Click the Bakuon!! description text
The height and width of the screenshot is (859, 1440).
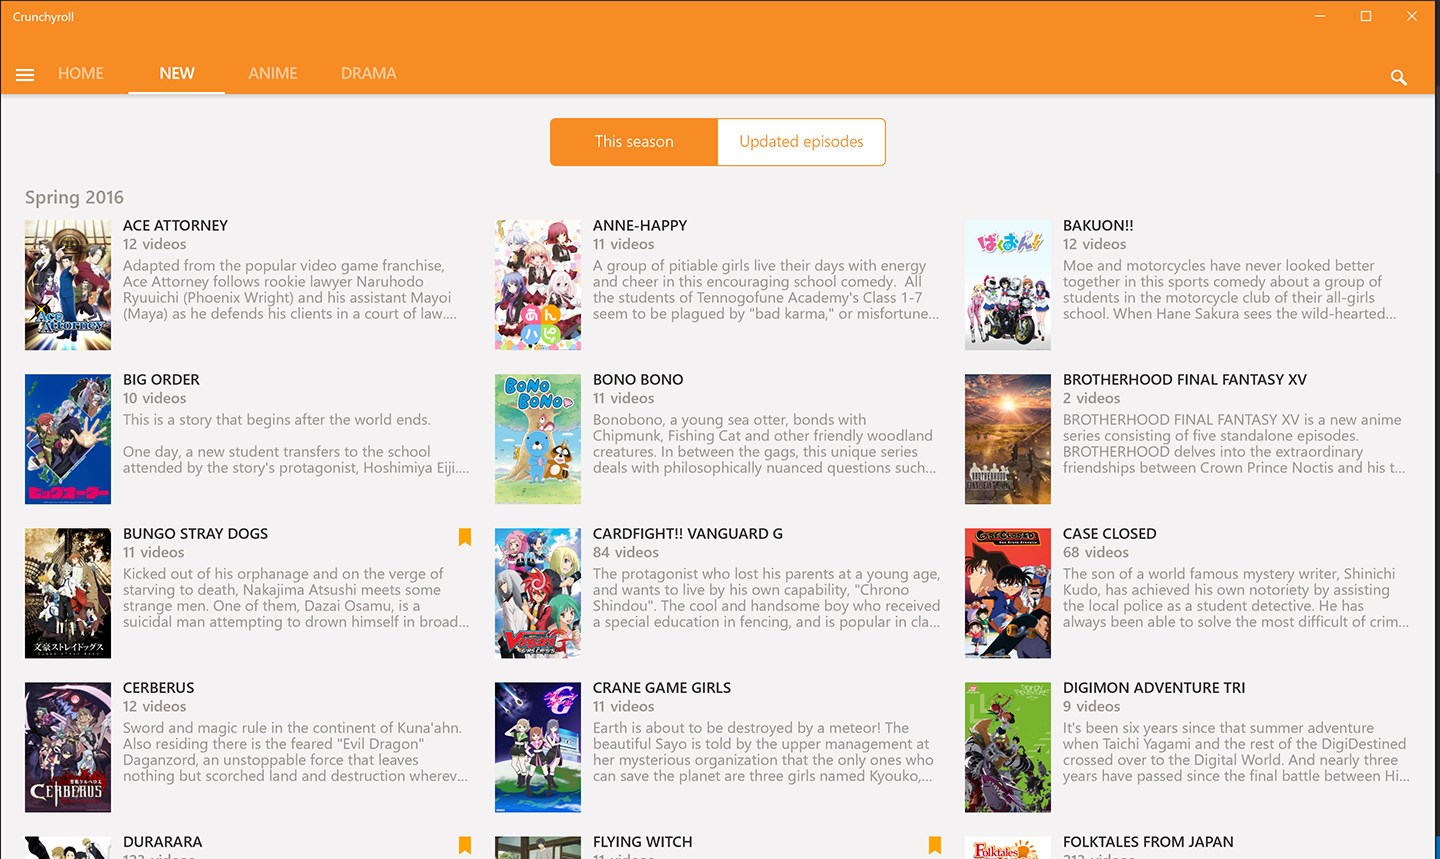[x=1230, y=290]
